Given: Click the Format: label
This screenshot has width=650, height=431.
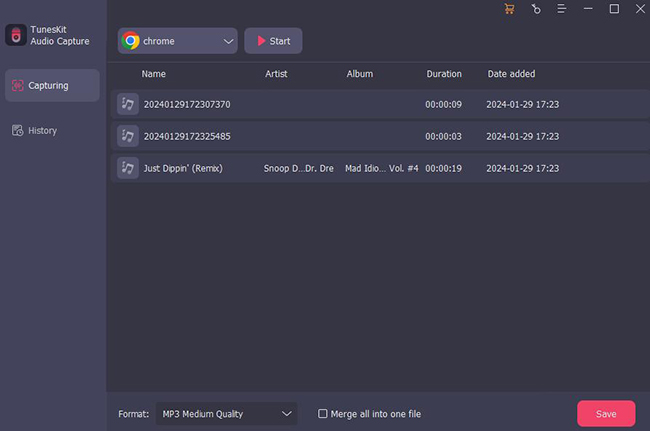Looking at the screenshot, I should [x=133, y=414].
